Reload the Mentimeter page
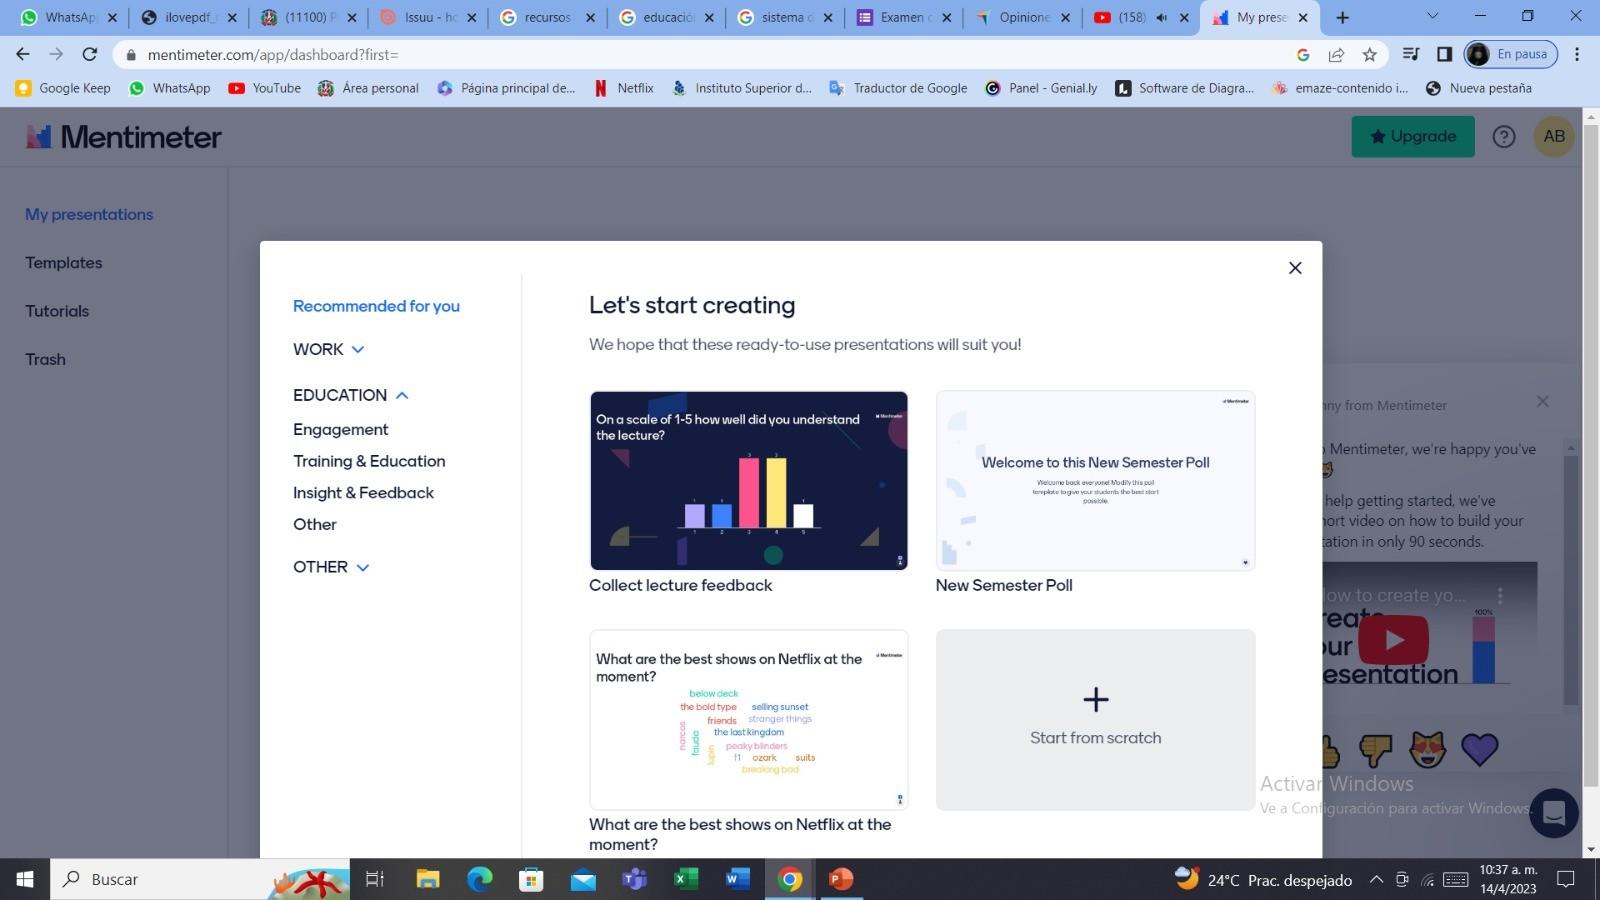Viewport: 1600px width, 900px height. 90,54
